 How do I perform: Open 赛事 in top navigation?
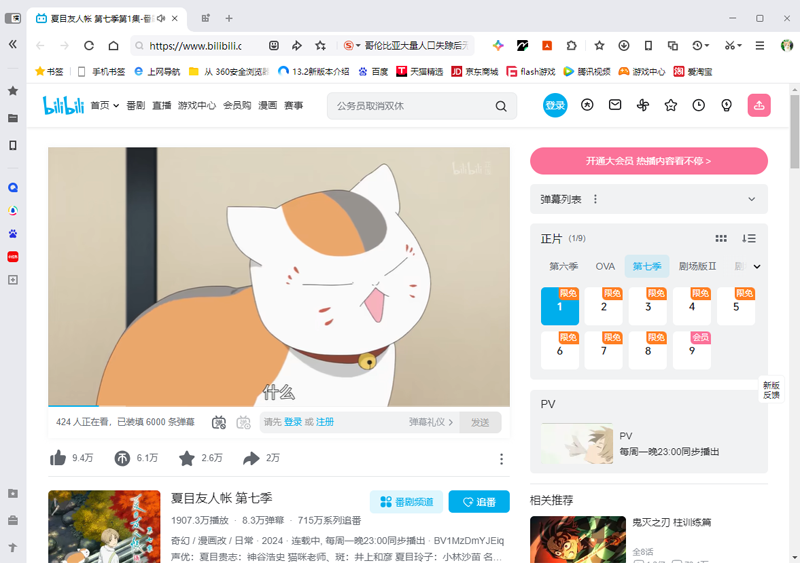pos(293,106)
